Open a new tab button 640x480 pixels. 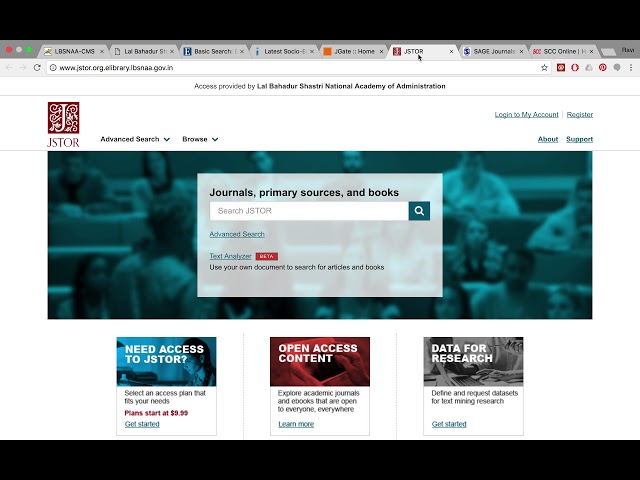click(608, 52)
